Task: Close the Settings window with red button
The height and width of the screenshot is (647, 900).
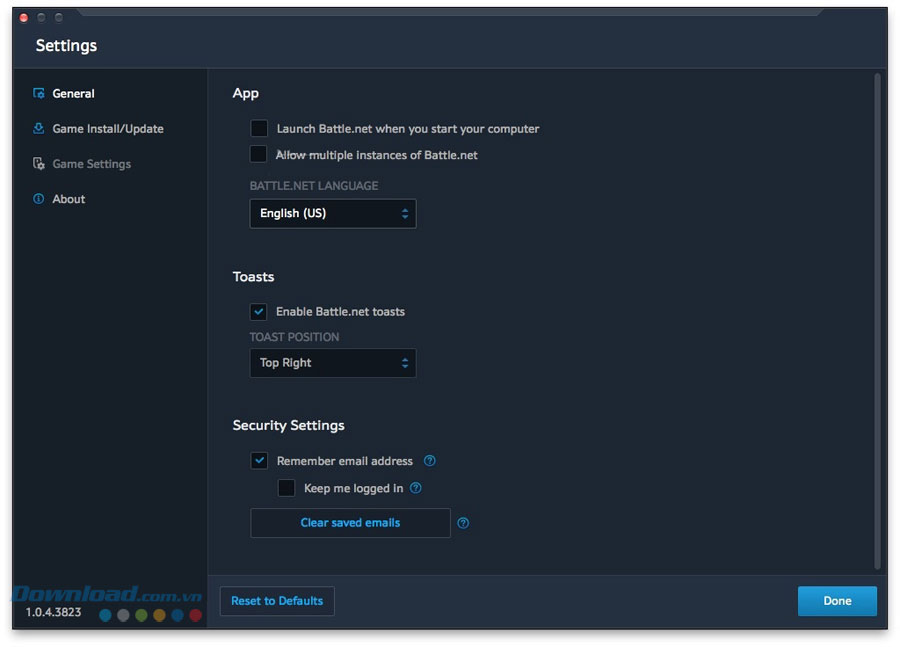Action: click(x=24, y=18)
